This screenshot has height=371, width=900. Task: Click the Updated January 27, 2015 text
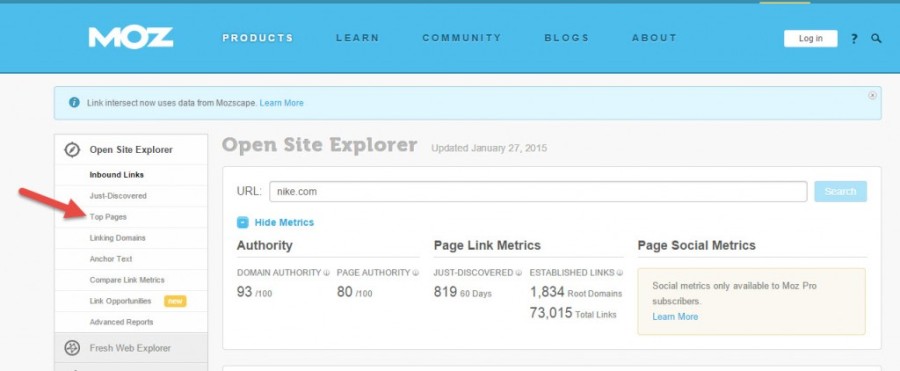pyautogui.click(x=489, y=148)
